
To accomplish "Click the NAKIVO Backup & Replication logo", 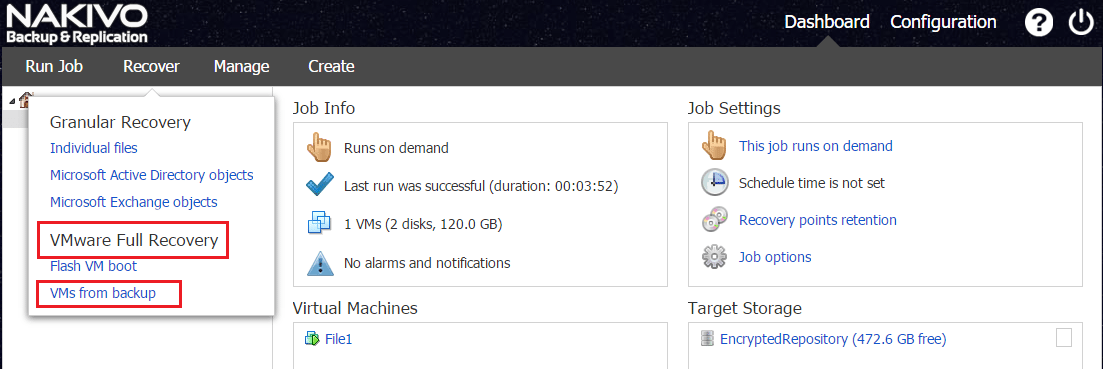I will (77, 24).
